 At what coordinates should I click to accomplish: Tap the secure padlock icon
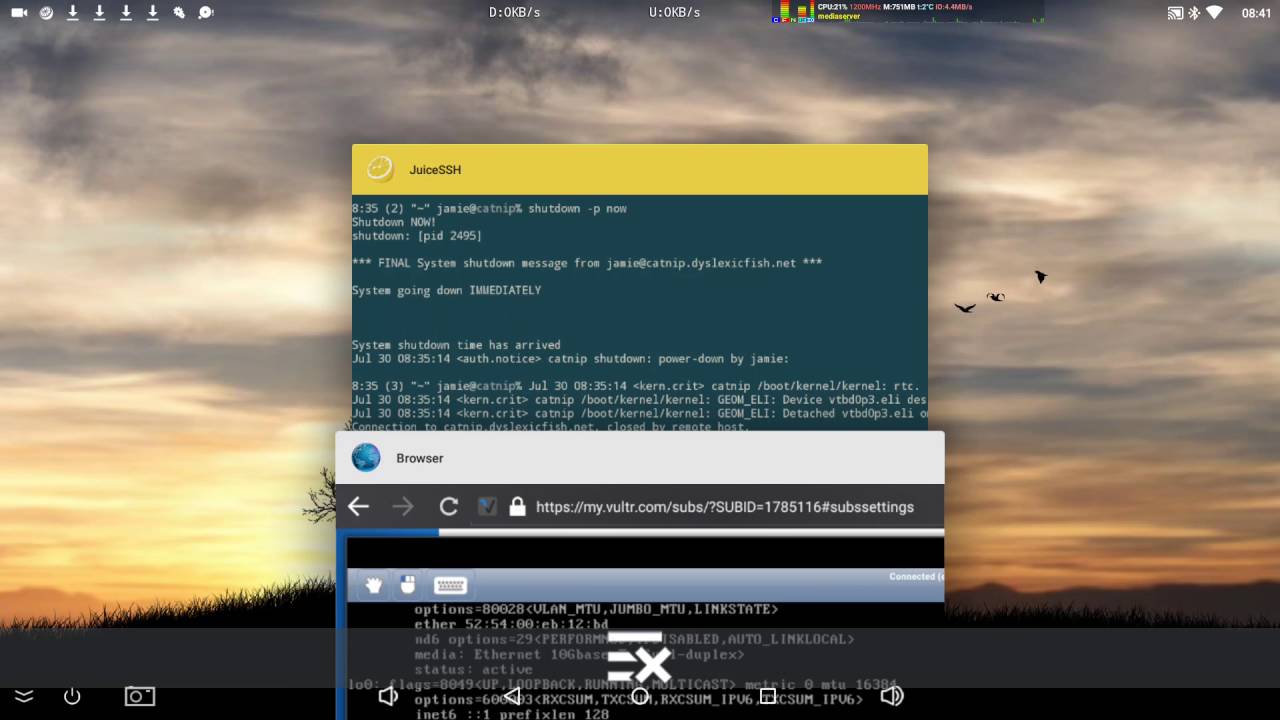(x=517, y=507)
